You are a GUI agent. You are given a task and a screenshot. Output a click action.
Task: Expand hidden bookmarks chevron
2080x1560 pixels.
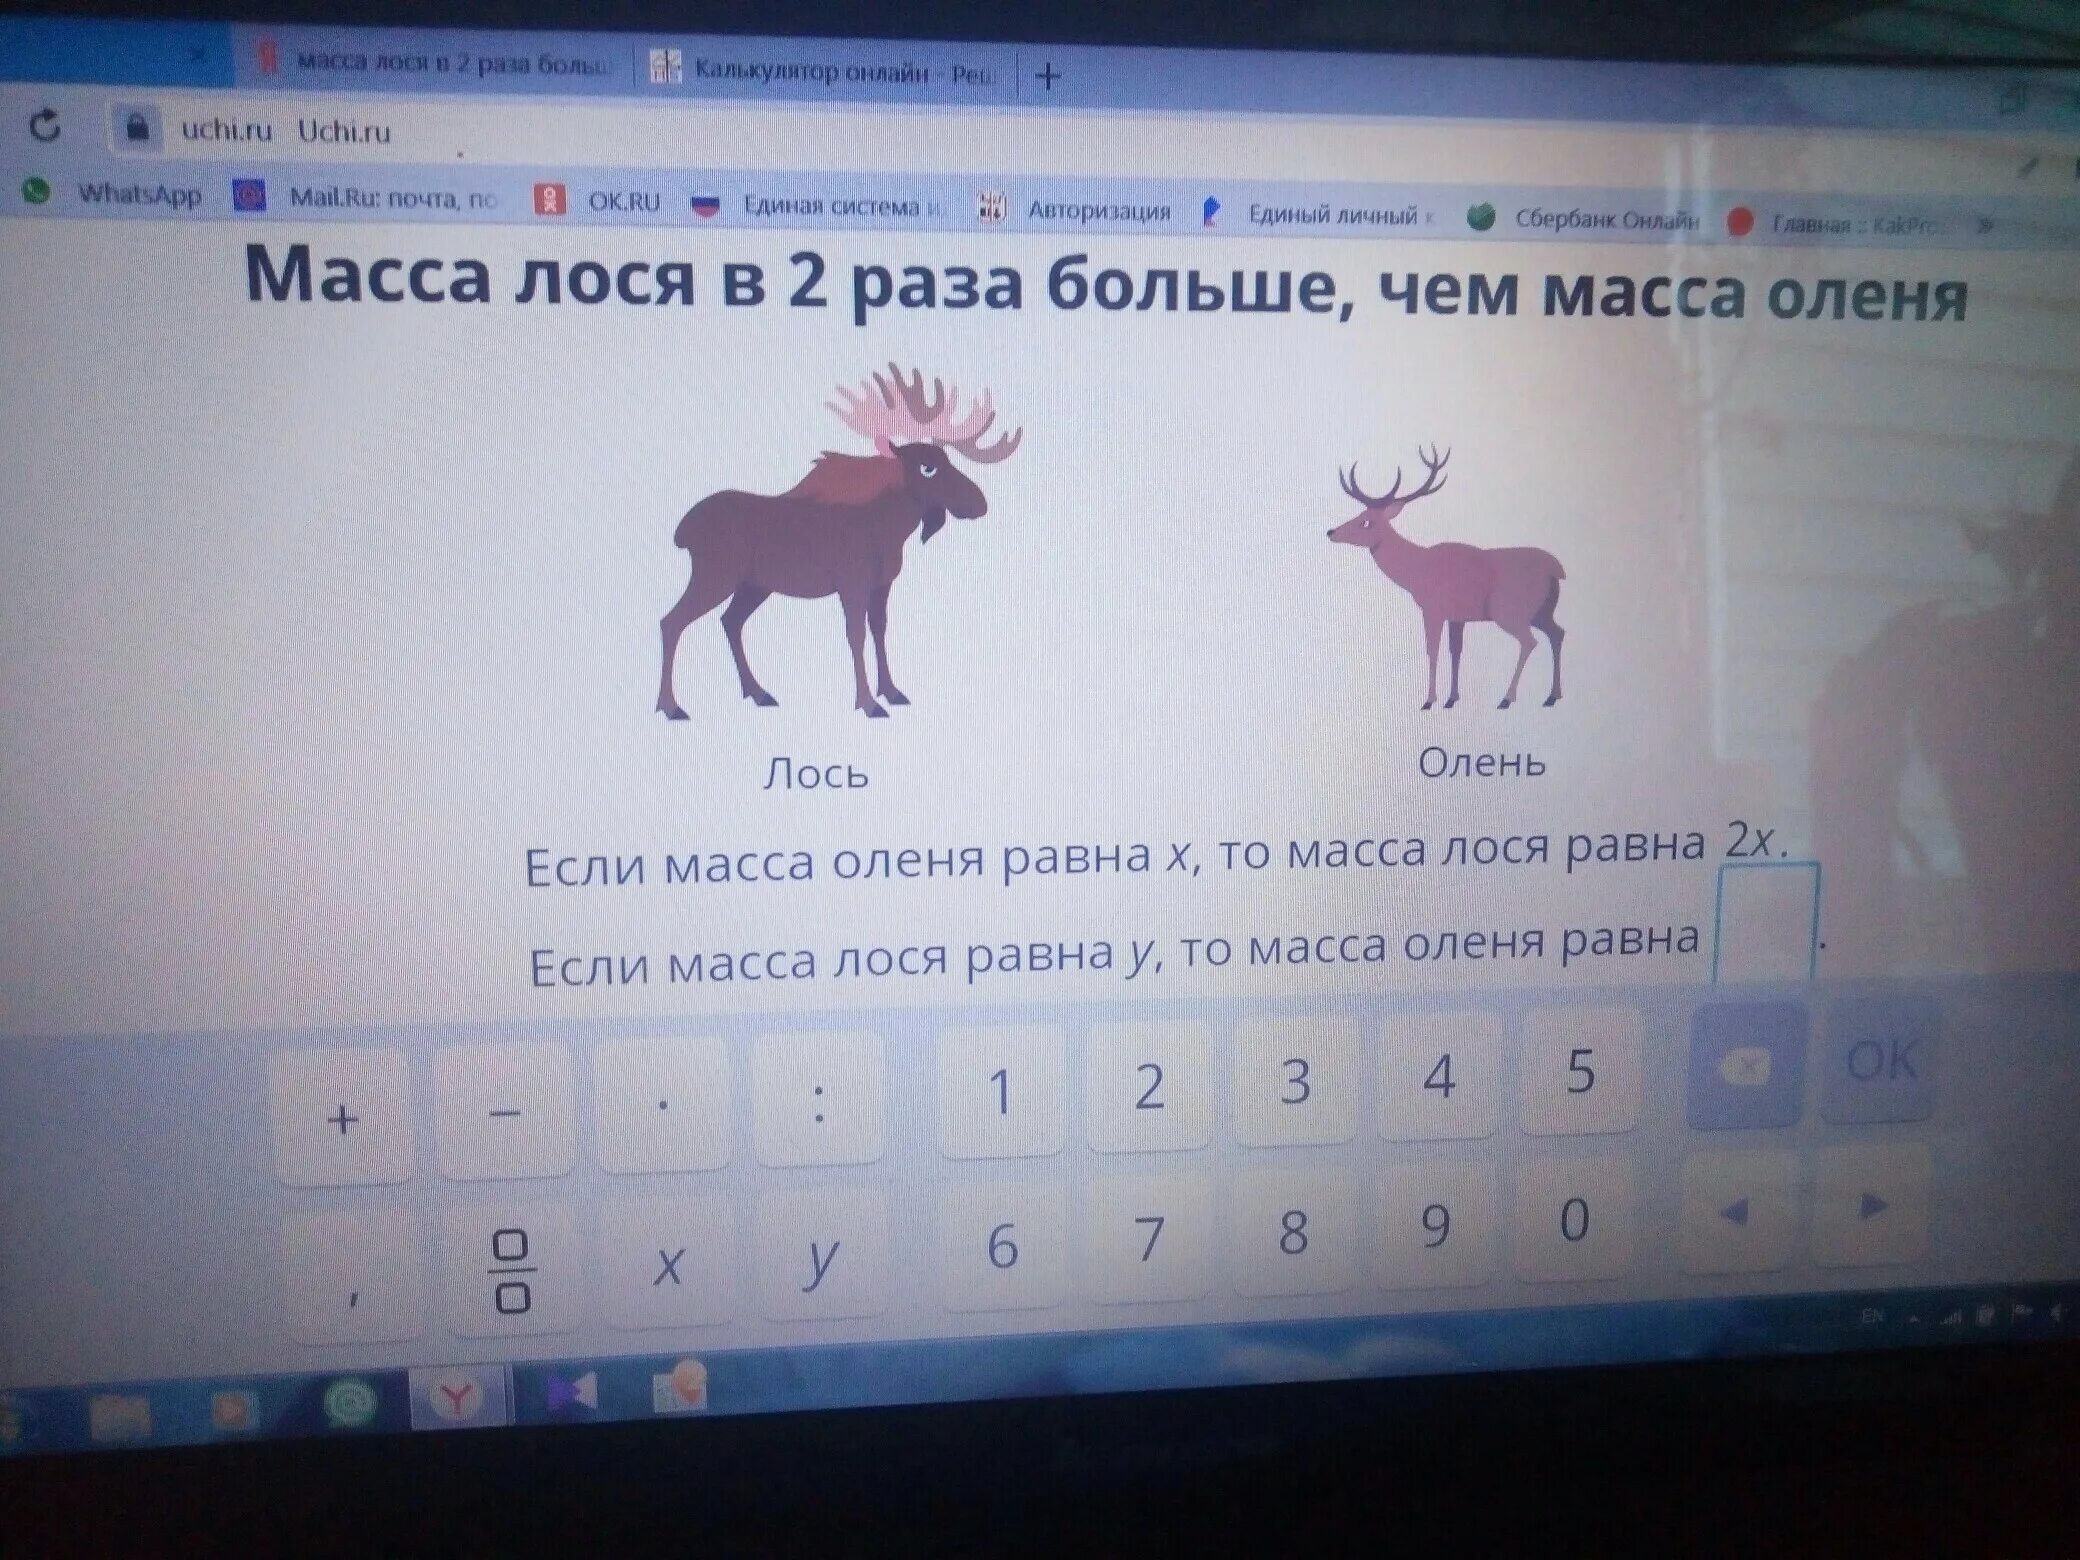coord(1985,226)
